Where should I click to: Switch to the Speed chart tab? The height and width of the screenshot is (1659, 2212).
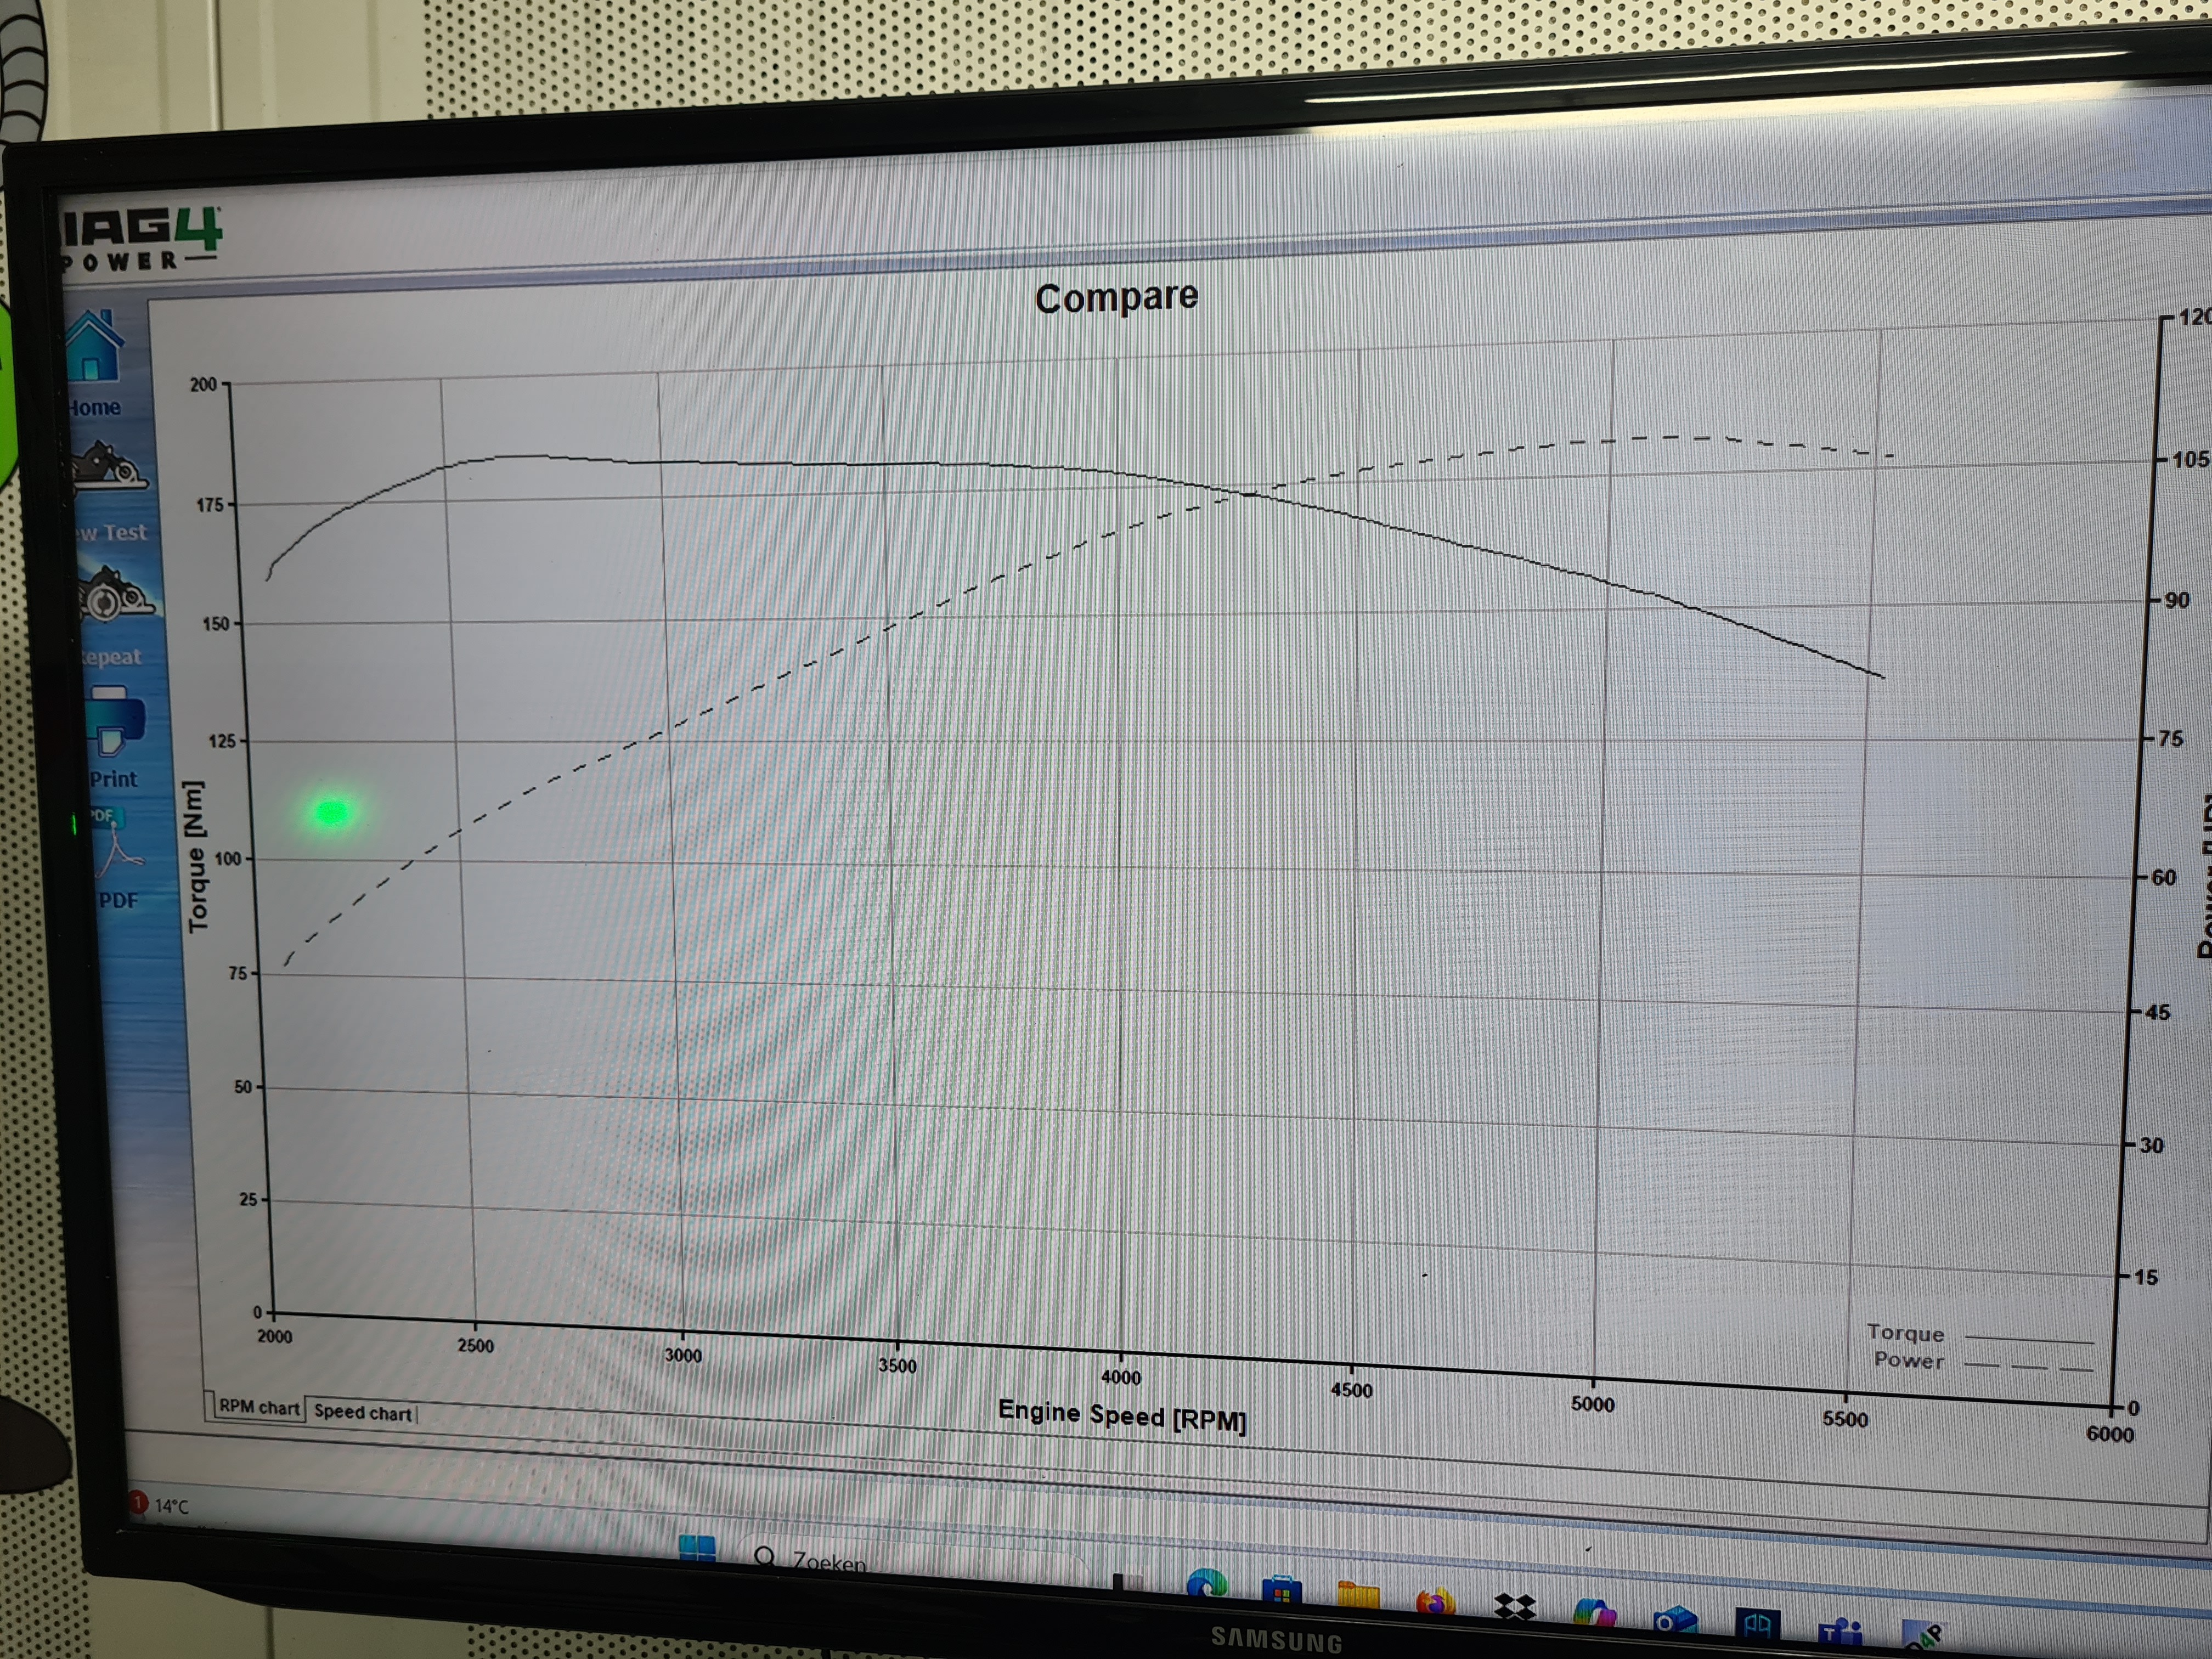[362, 1412]
